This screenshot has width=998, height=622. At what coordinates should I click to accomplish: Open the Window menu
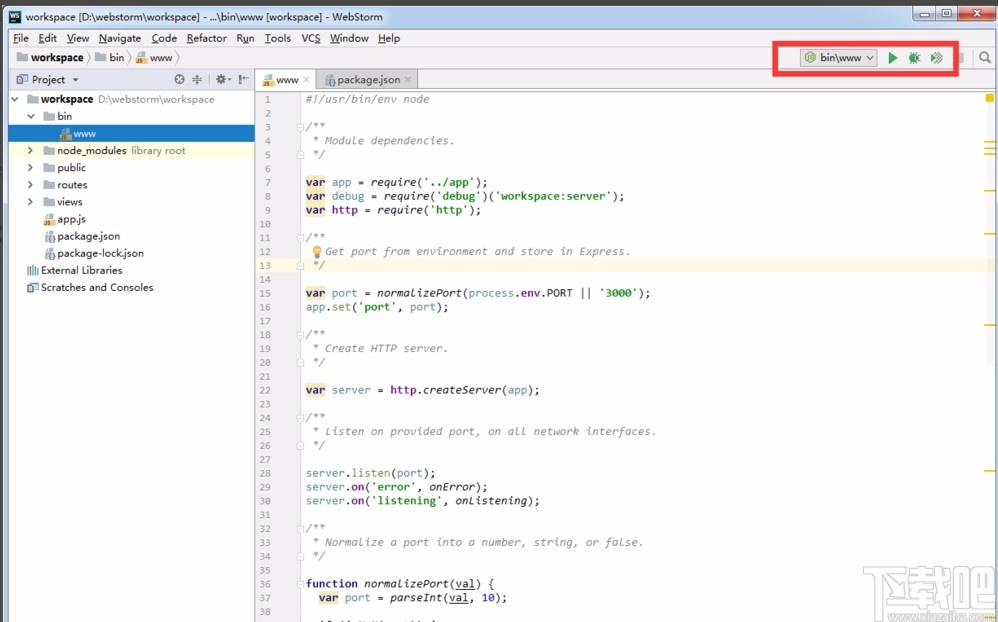[349, 38]
